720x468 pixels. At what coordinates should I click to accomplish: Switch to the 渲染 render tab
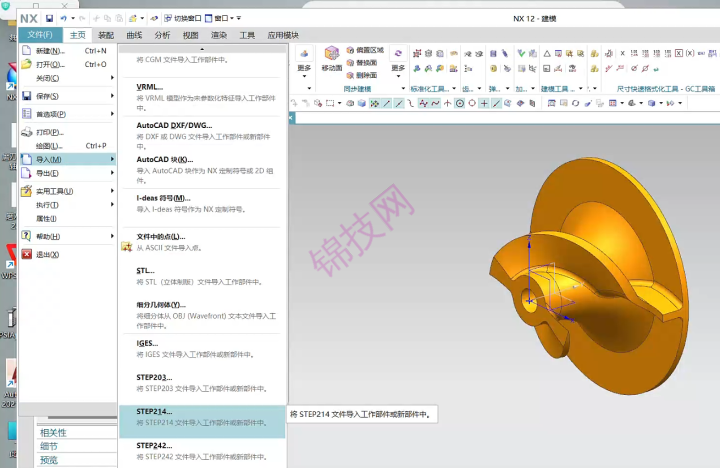click(219, 35)
